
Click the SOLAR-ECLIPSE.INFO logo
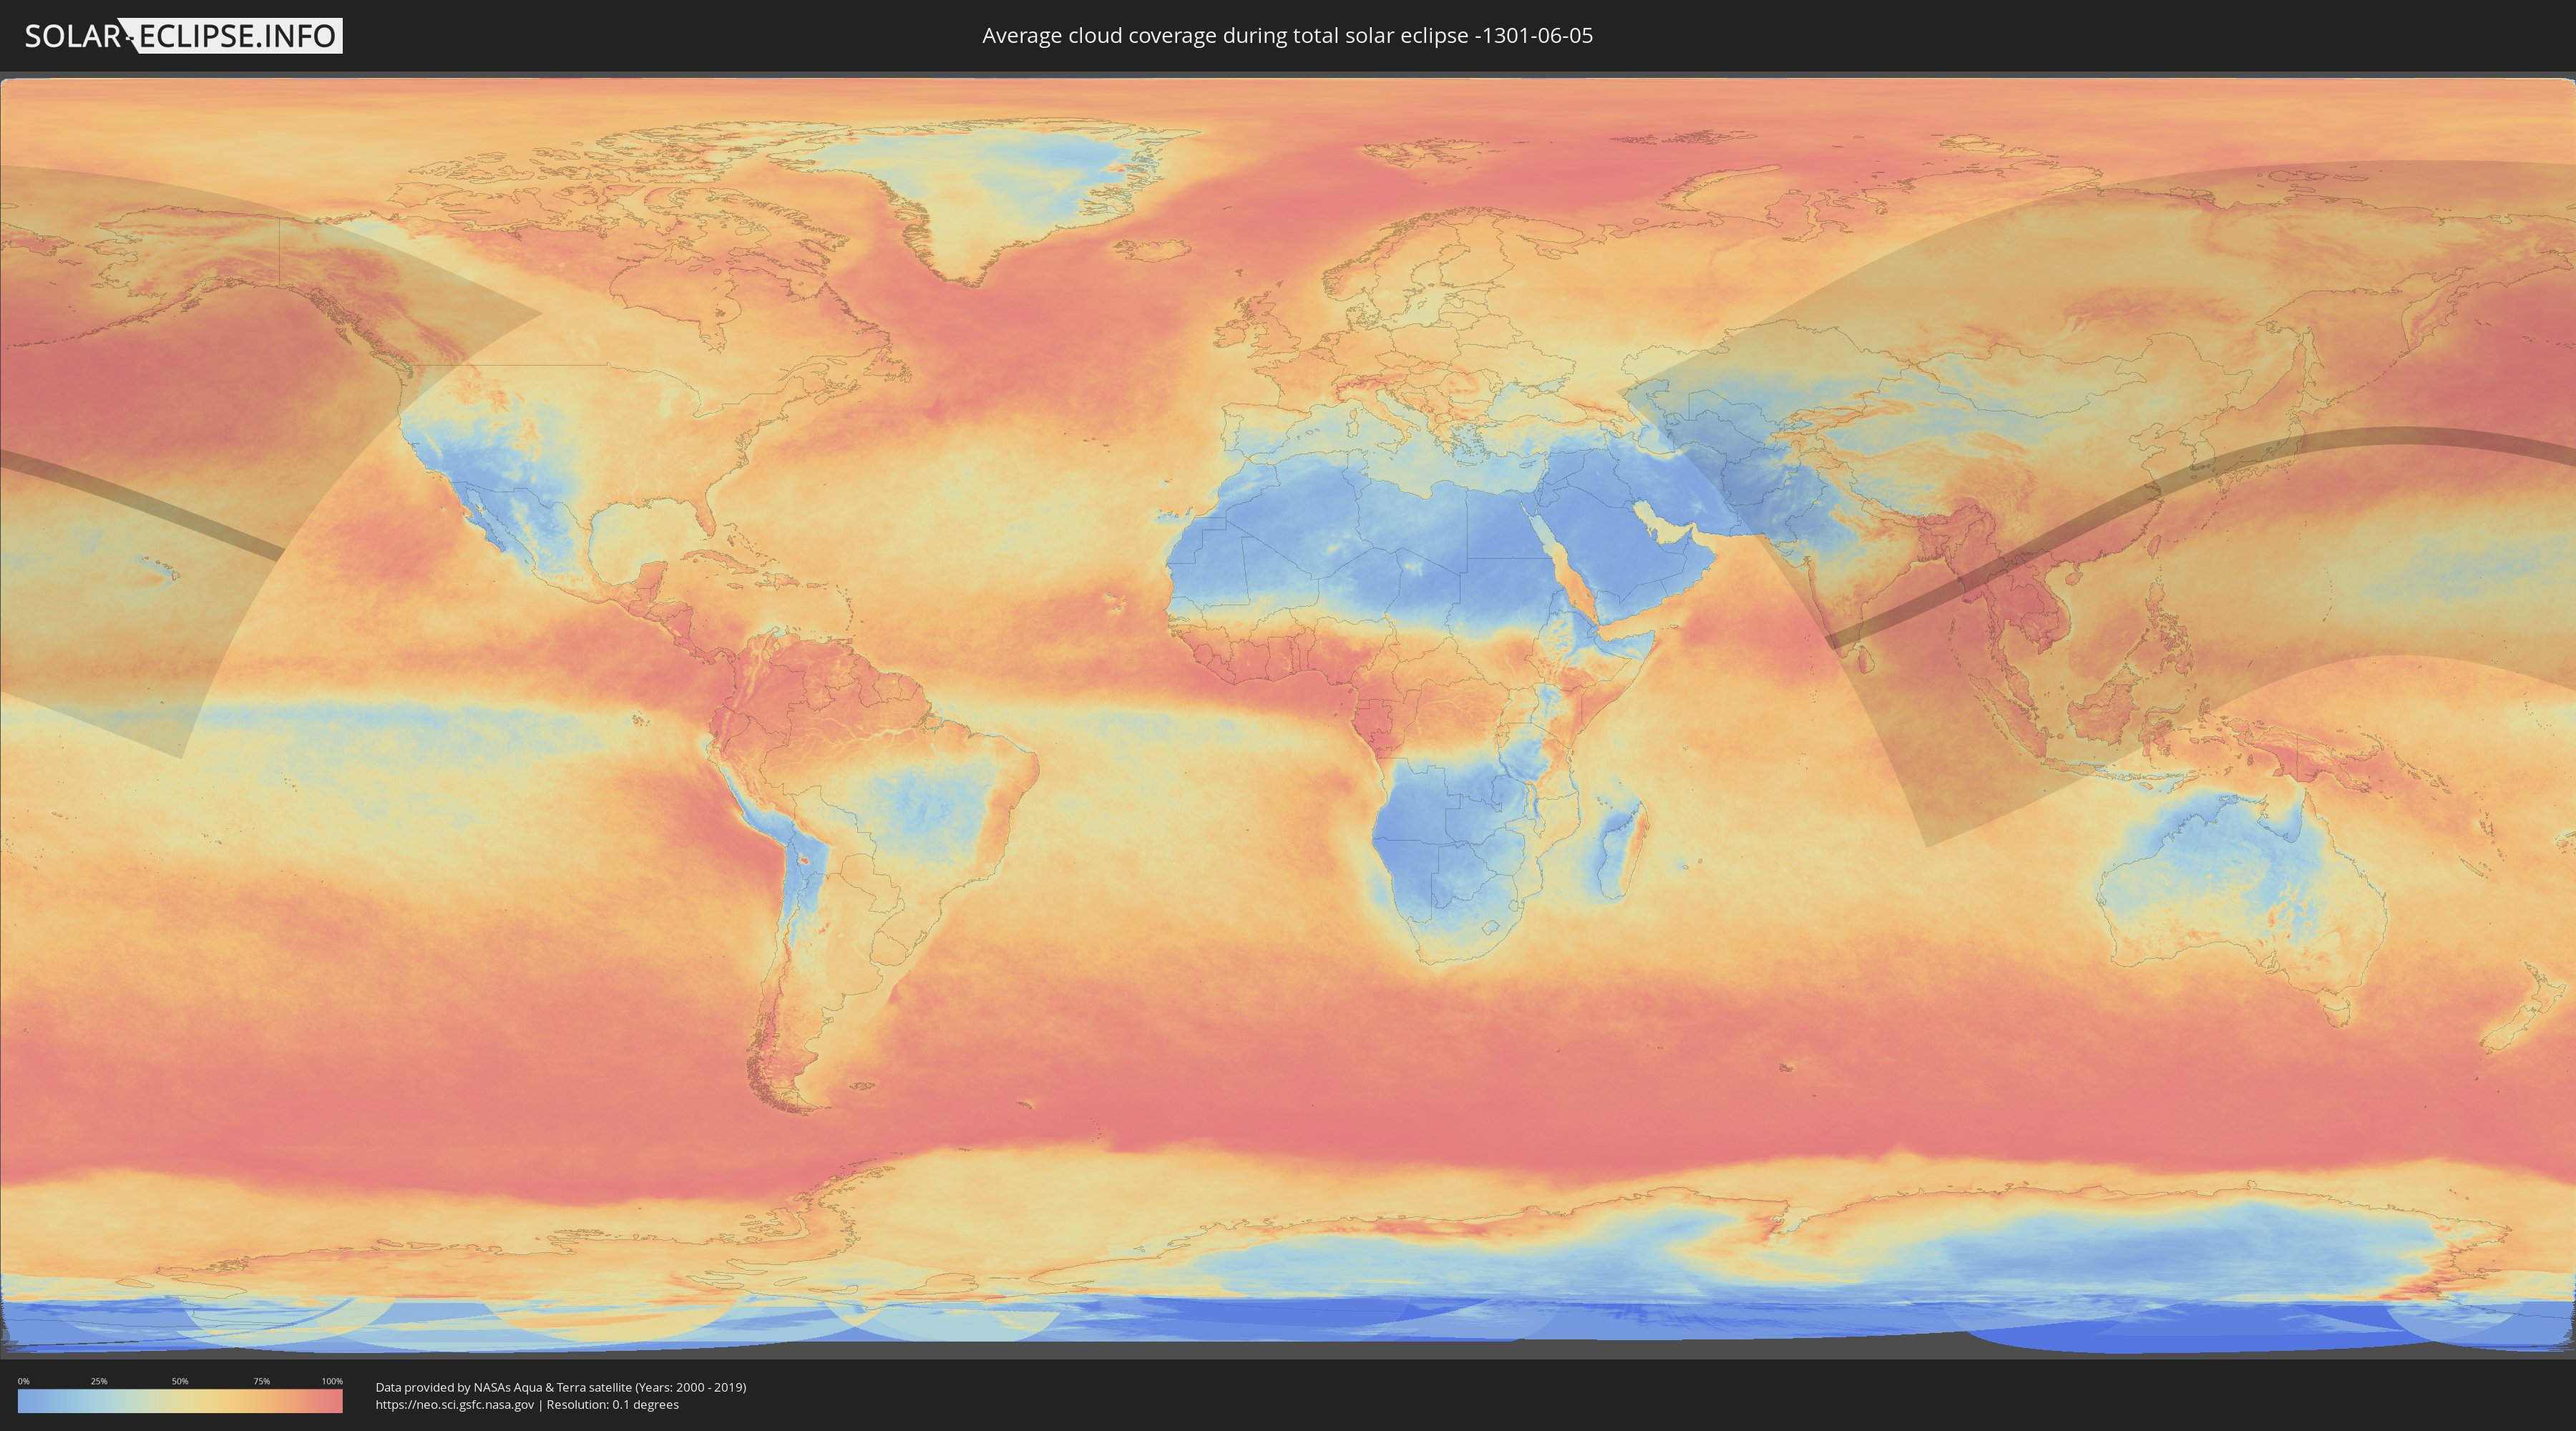[183, 36]
